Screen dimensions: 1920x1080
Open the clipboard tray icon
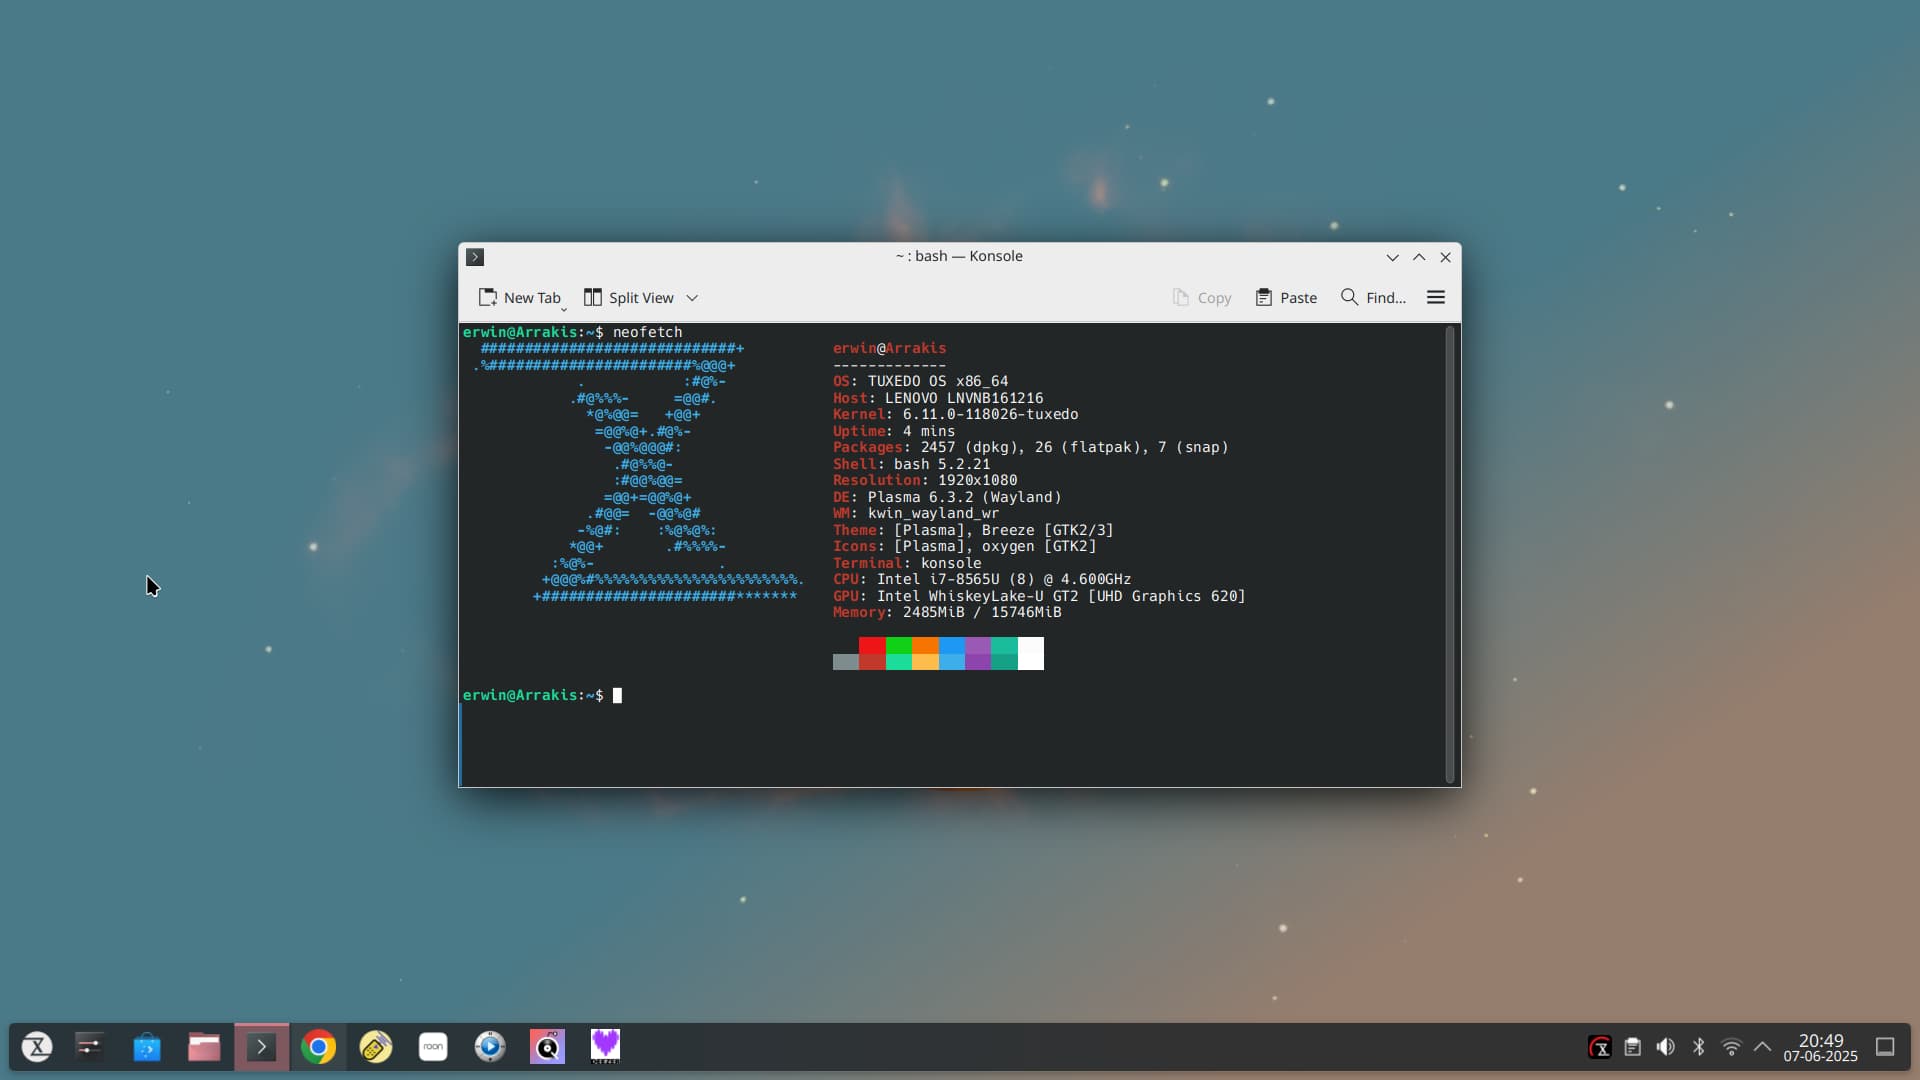[1632, 1047]
